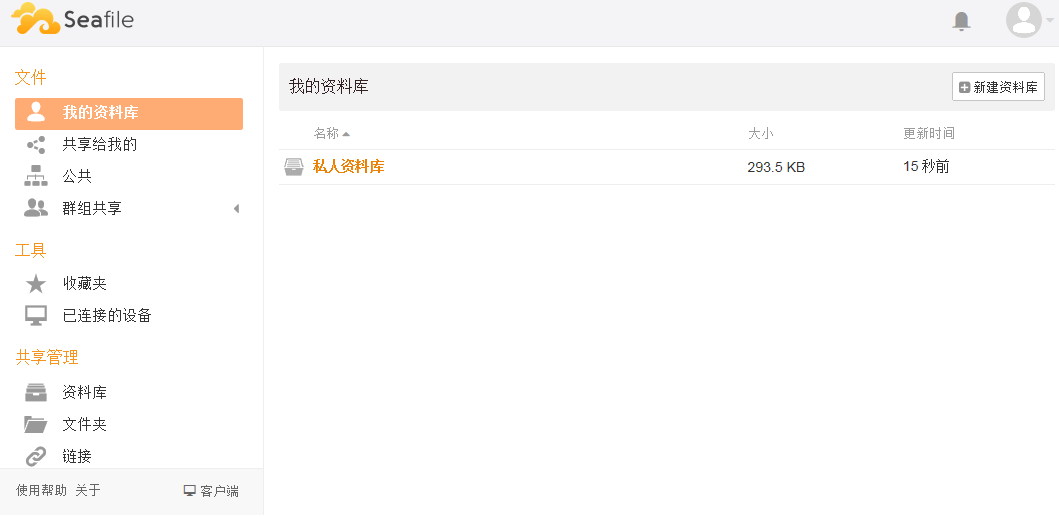Open the 文件夹 shared folders item
The image size is (1059, 517).
click(x=84, y=424)
